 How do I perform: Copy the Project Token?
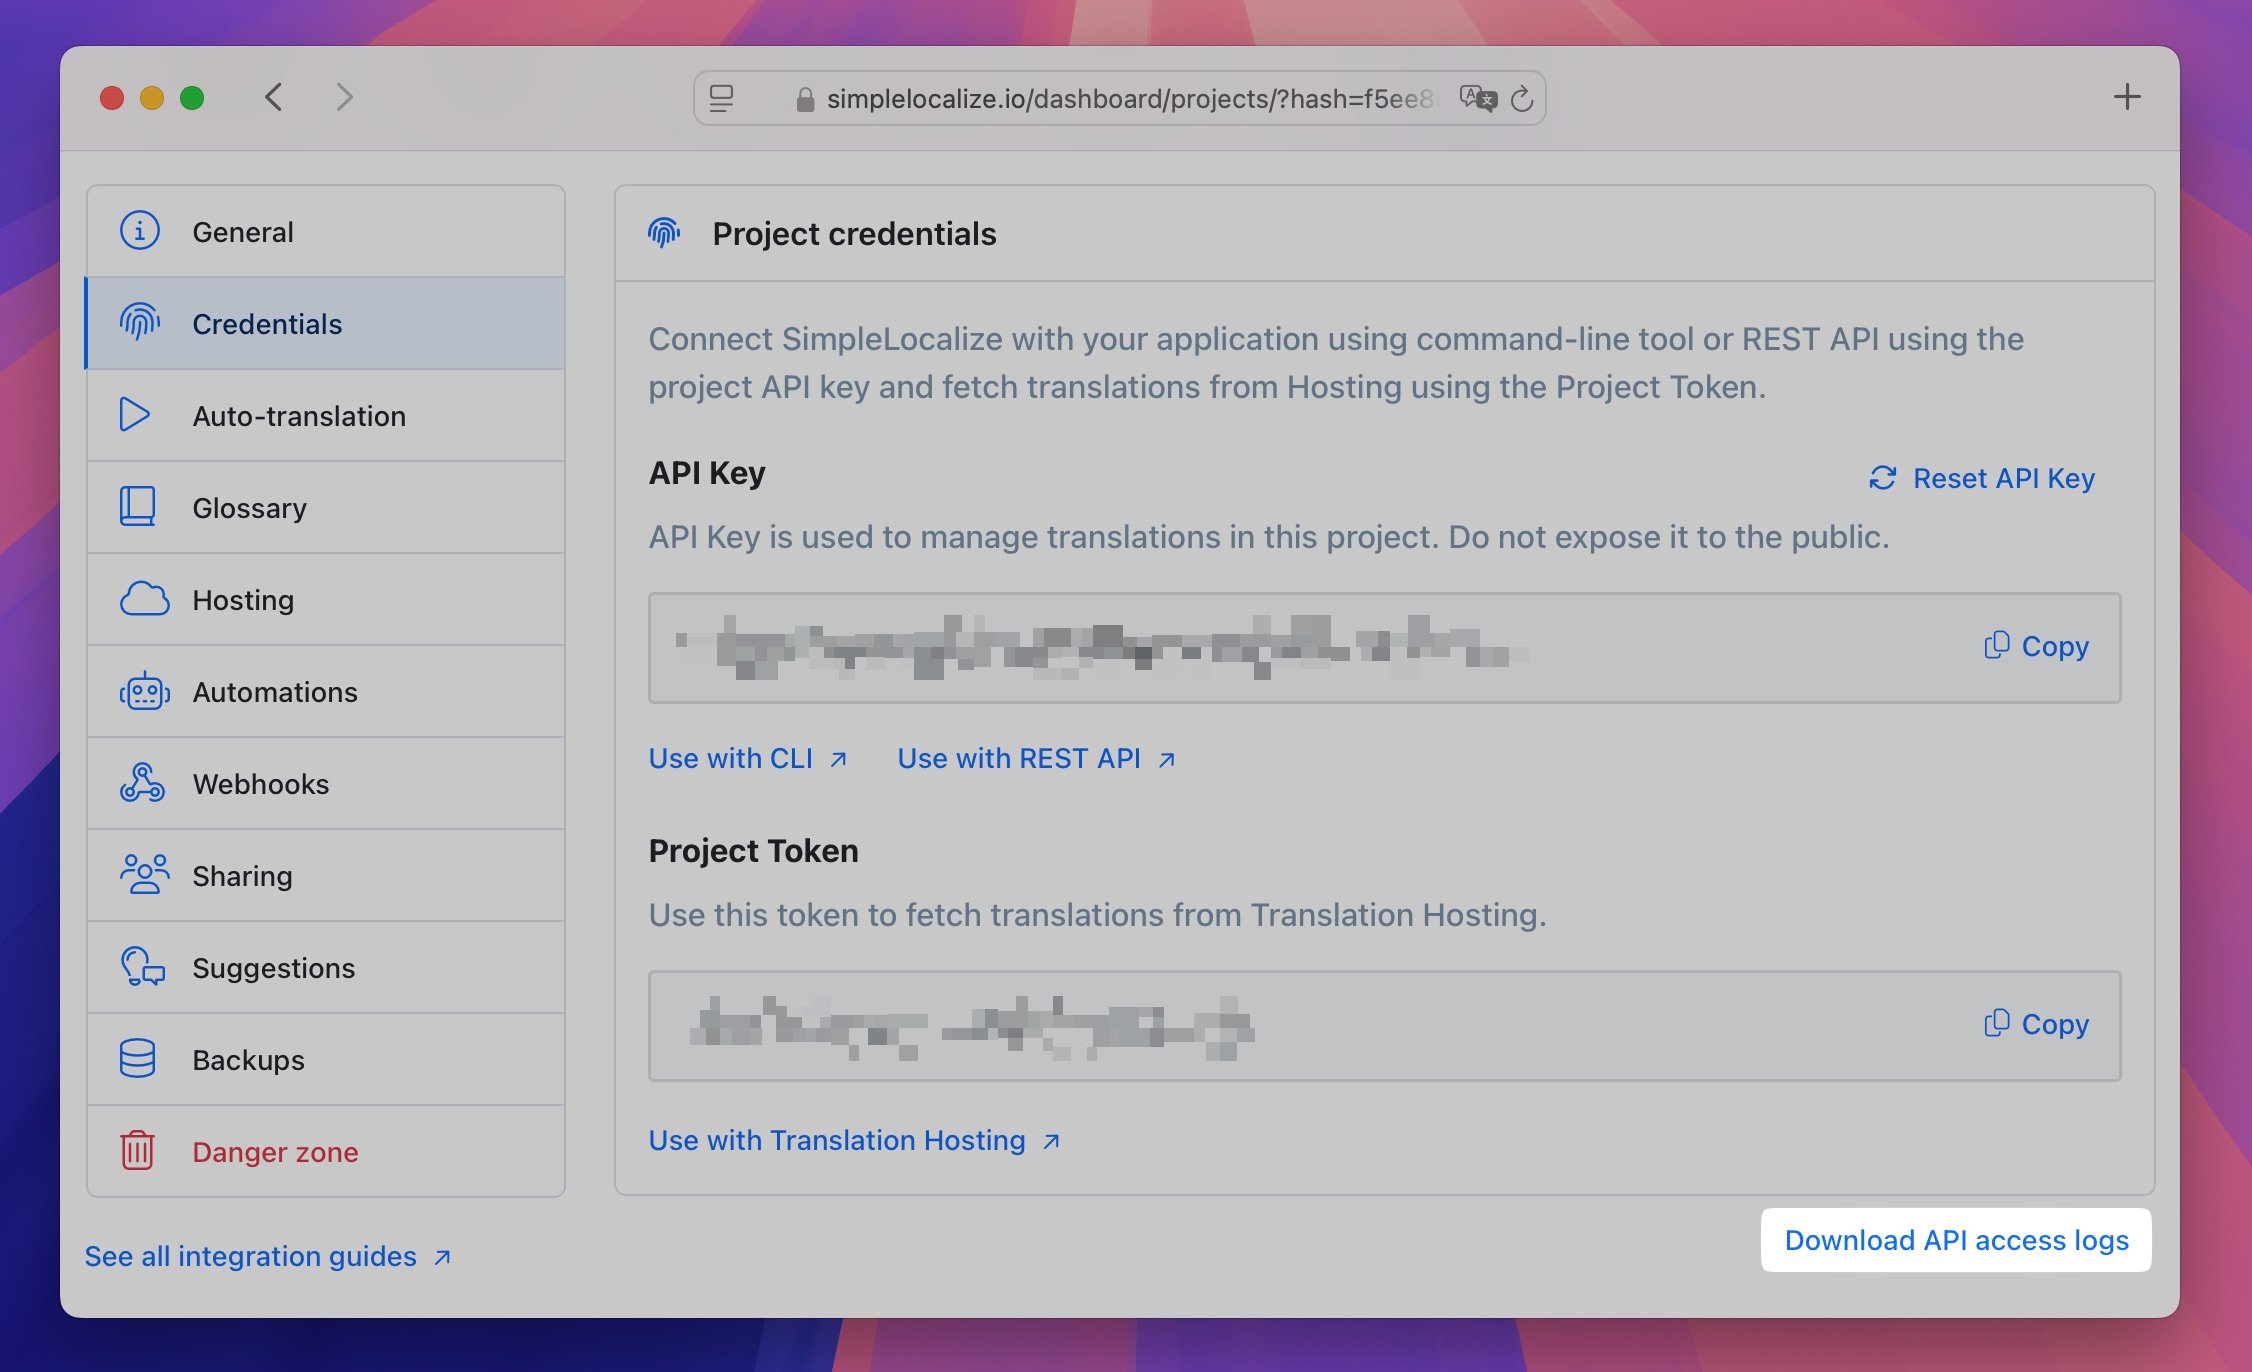(x=2036, y=1024)
